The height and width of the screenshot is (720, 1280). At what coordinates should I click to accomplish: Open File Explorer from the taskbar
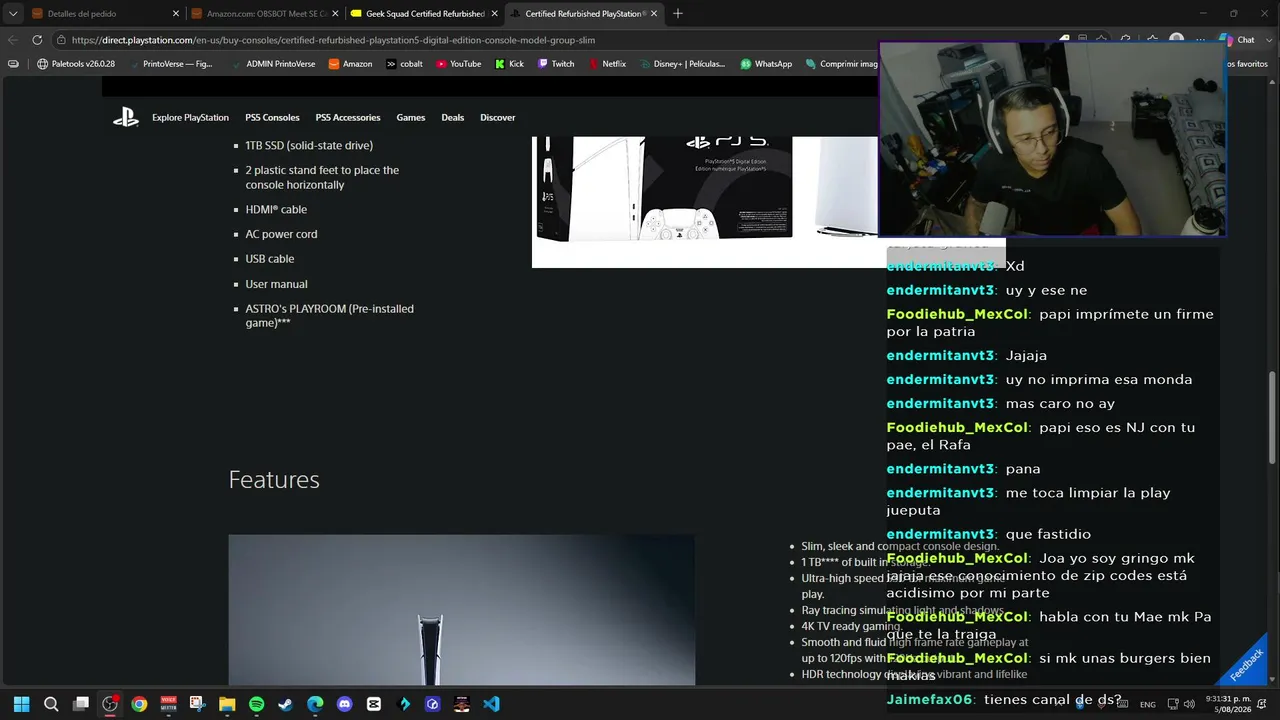pos(227,704)
